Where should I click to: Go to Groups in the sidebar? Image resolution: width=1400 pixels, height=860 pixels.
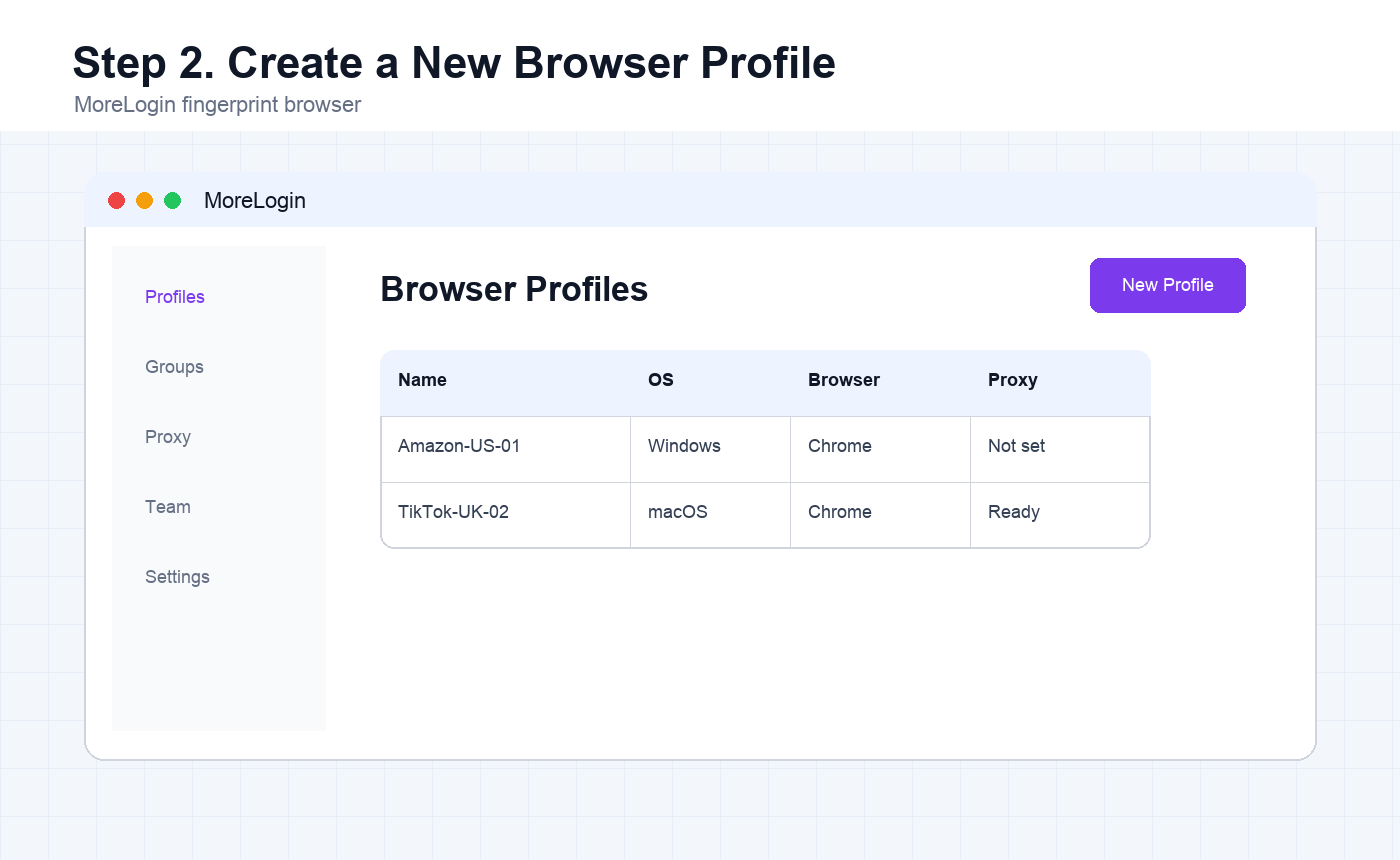[174, 367]
